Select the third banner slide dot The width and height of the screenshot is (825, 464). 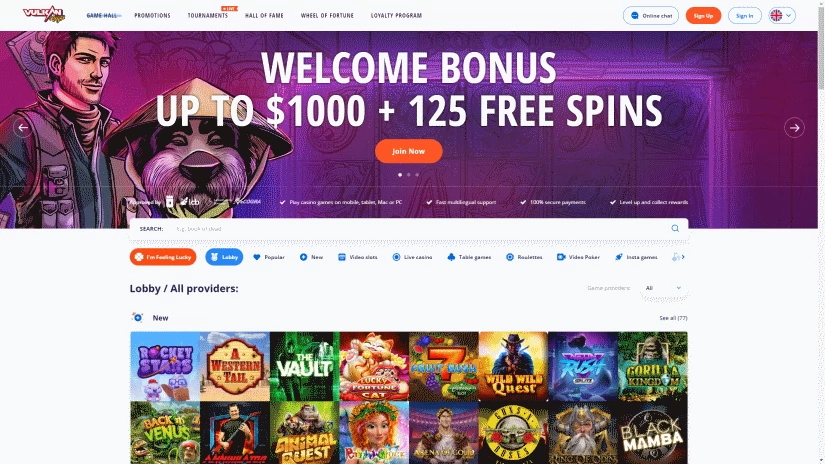(x=417, y=175)
